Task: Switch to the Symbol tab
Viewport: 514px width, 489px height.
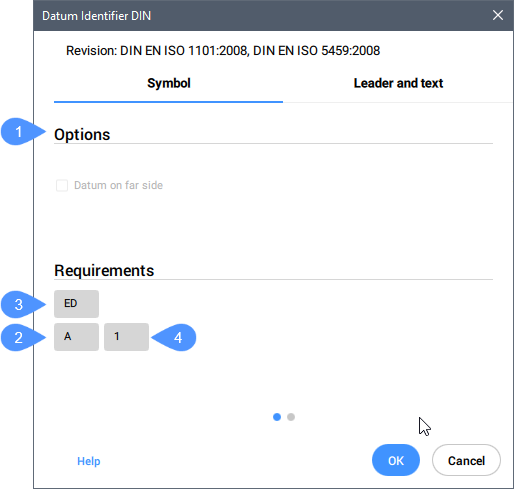Action: 169,83
